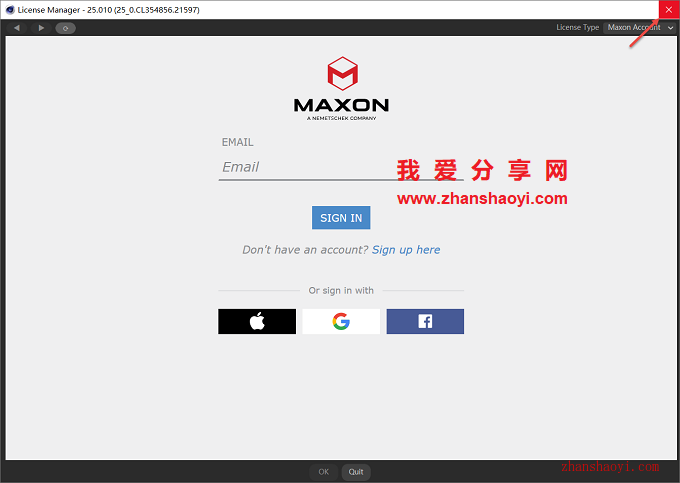
Task: Open the License Type dropdown
Action: click(x=640, y=28)
